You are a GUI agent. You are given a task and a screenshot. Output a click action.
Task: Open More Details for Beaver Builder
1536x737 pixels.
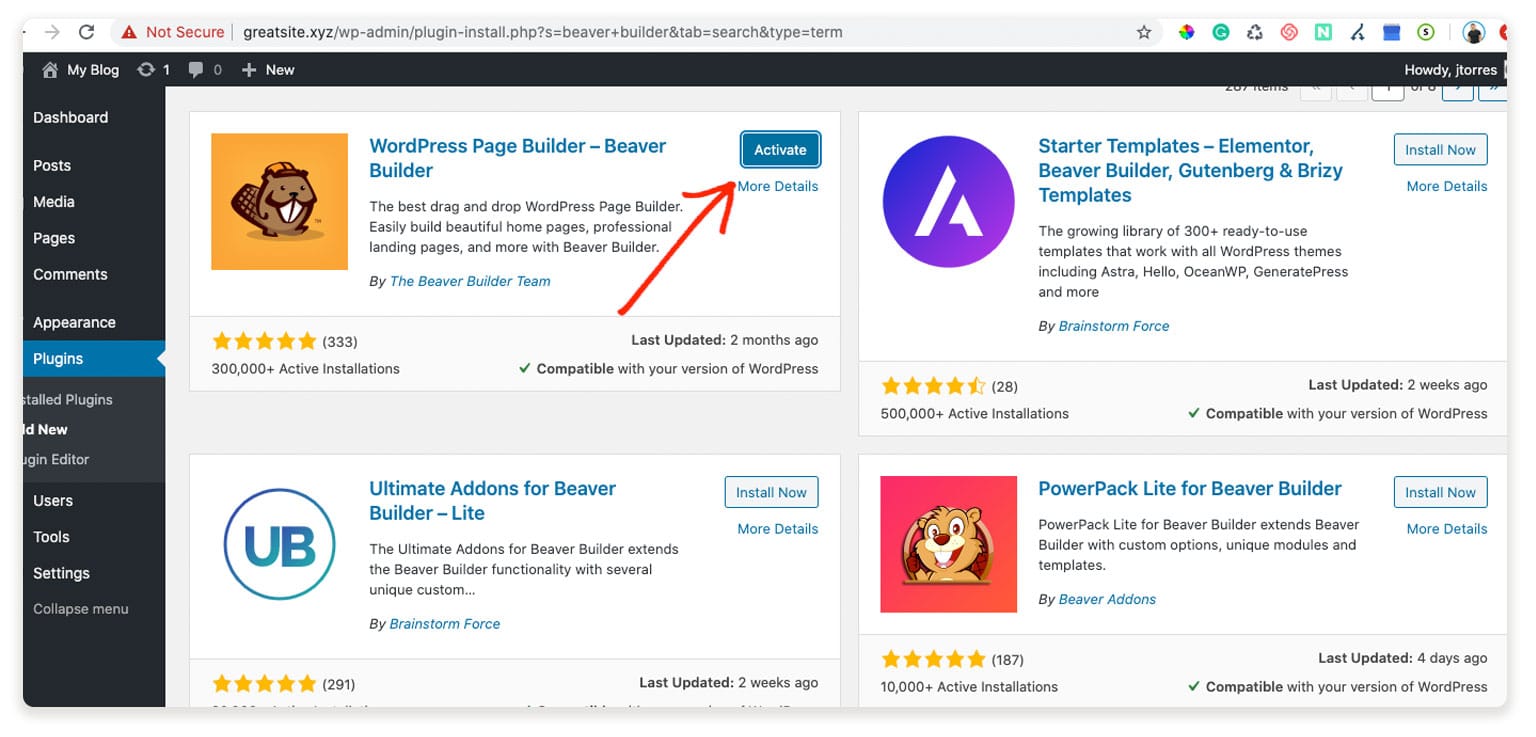(778, 186)
